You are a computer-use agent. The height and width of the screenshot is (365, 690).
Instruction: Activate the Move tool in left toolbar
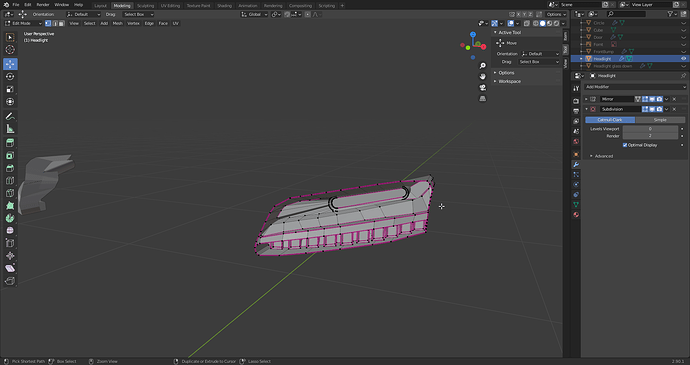point(10,64)
